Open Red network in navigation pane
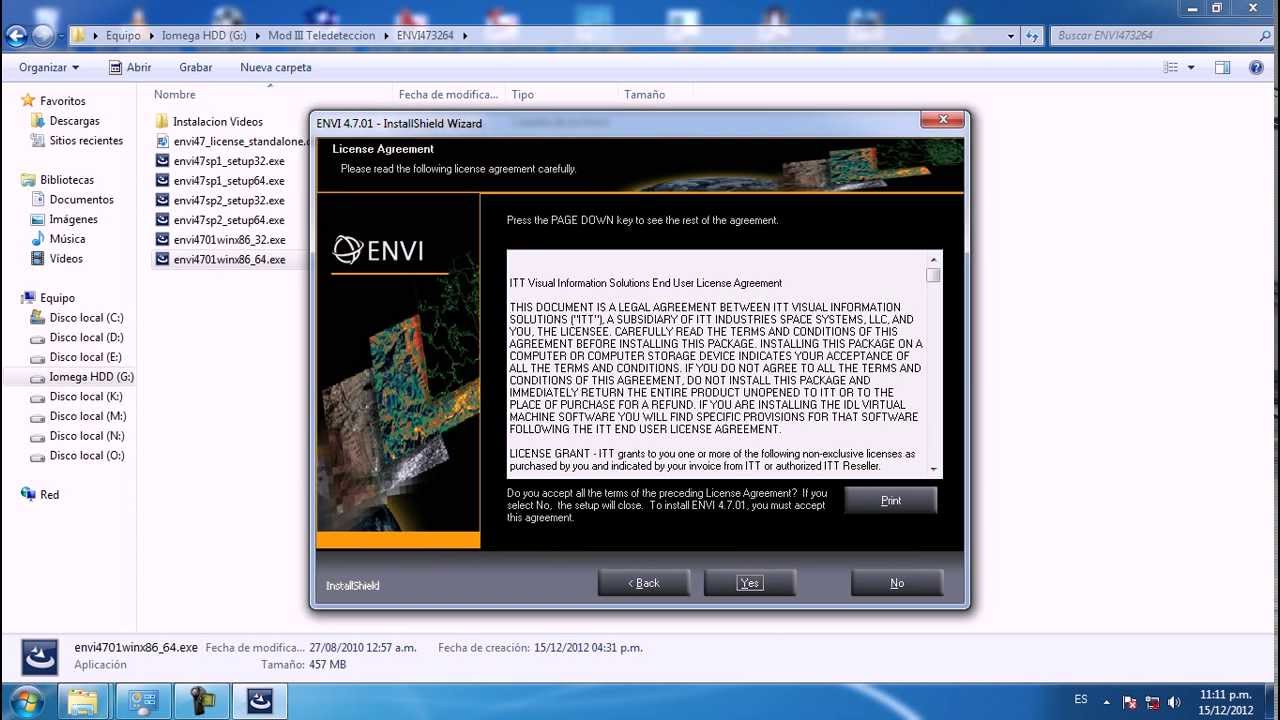This screenshot has height=720, width=1280. click(x=49, y=495)
